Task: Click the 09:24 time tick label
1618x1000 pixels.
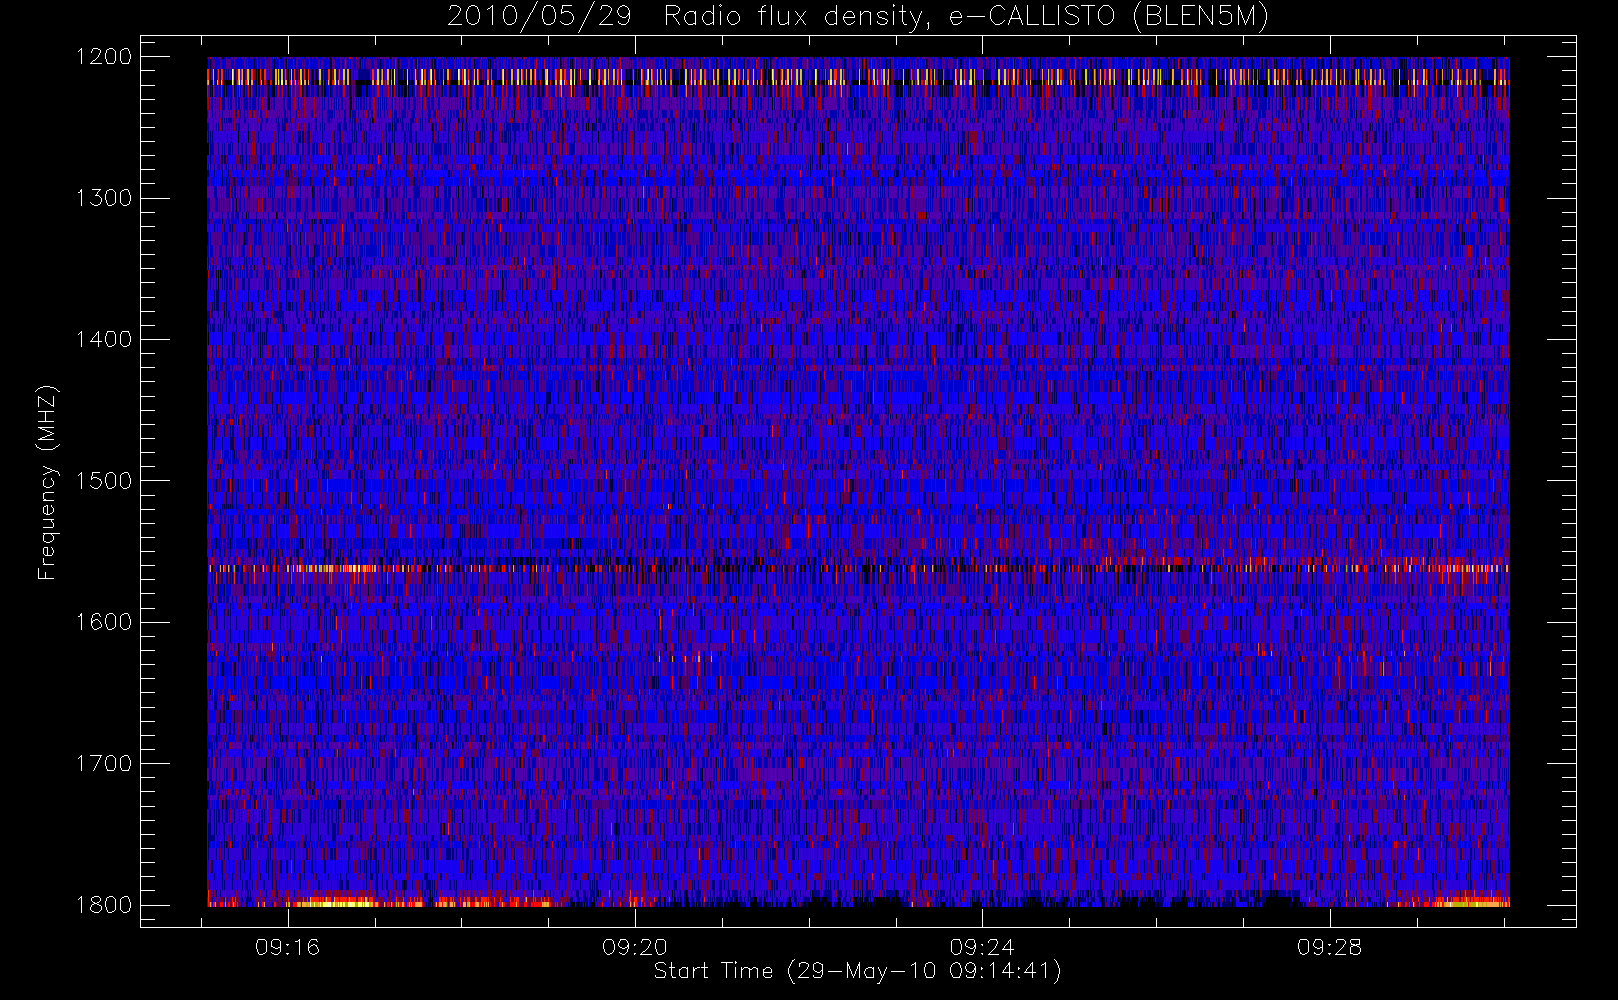Action: click(982, 947)
